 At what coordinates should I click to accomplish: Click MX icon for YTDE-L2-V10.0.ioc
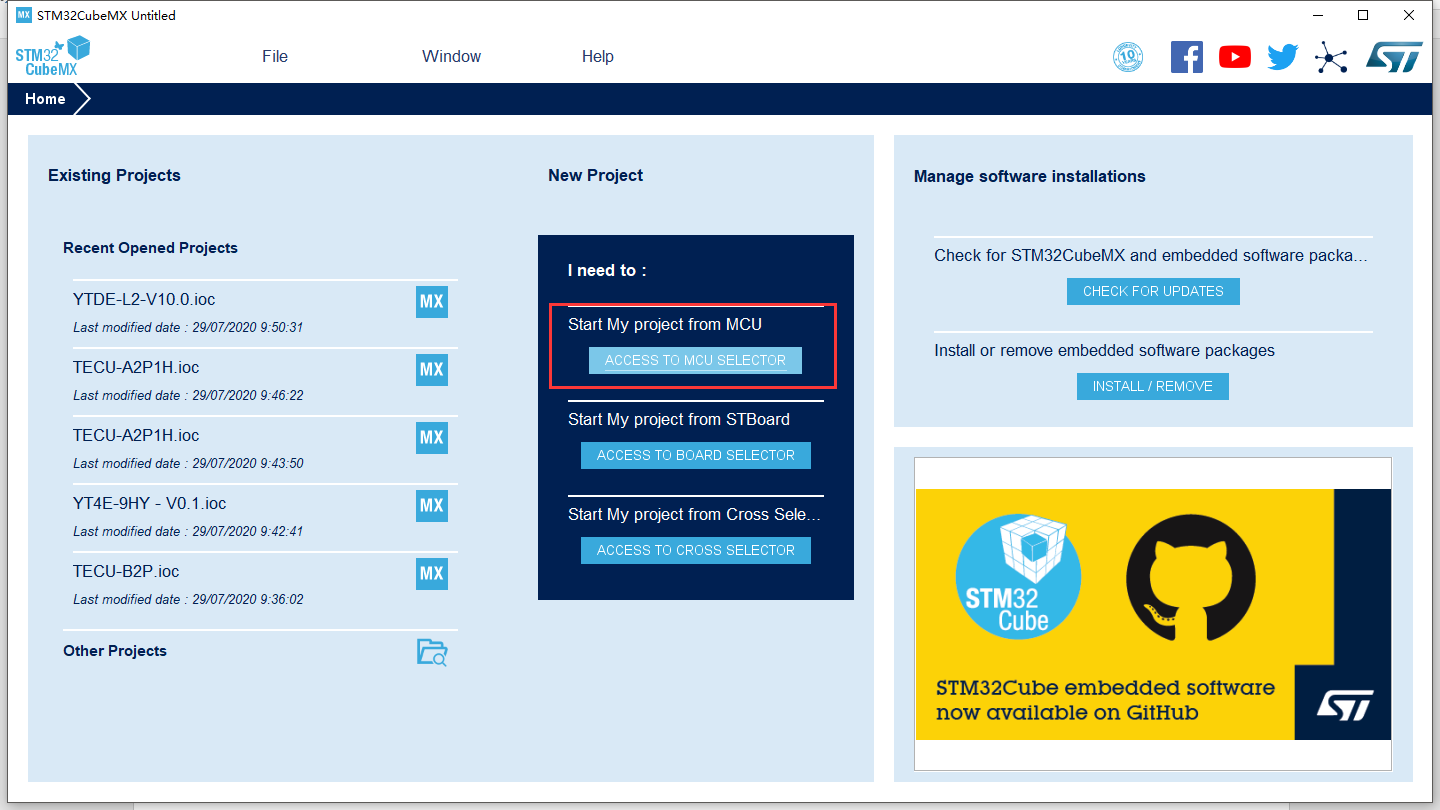point(432,302)
